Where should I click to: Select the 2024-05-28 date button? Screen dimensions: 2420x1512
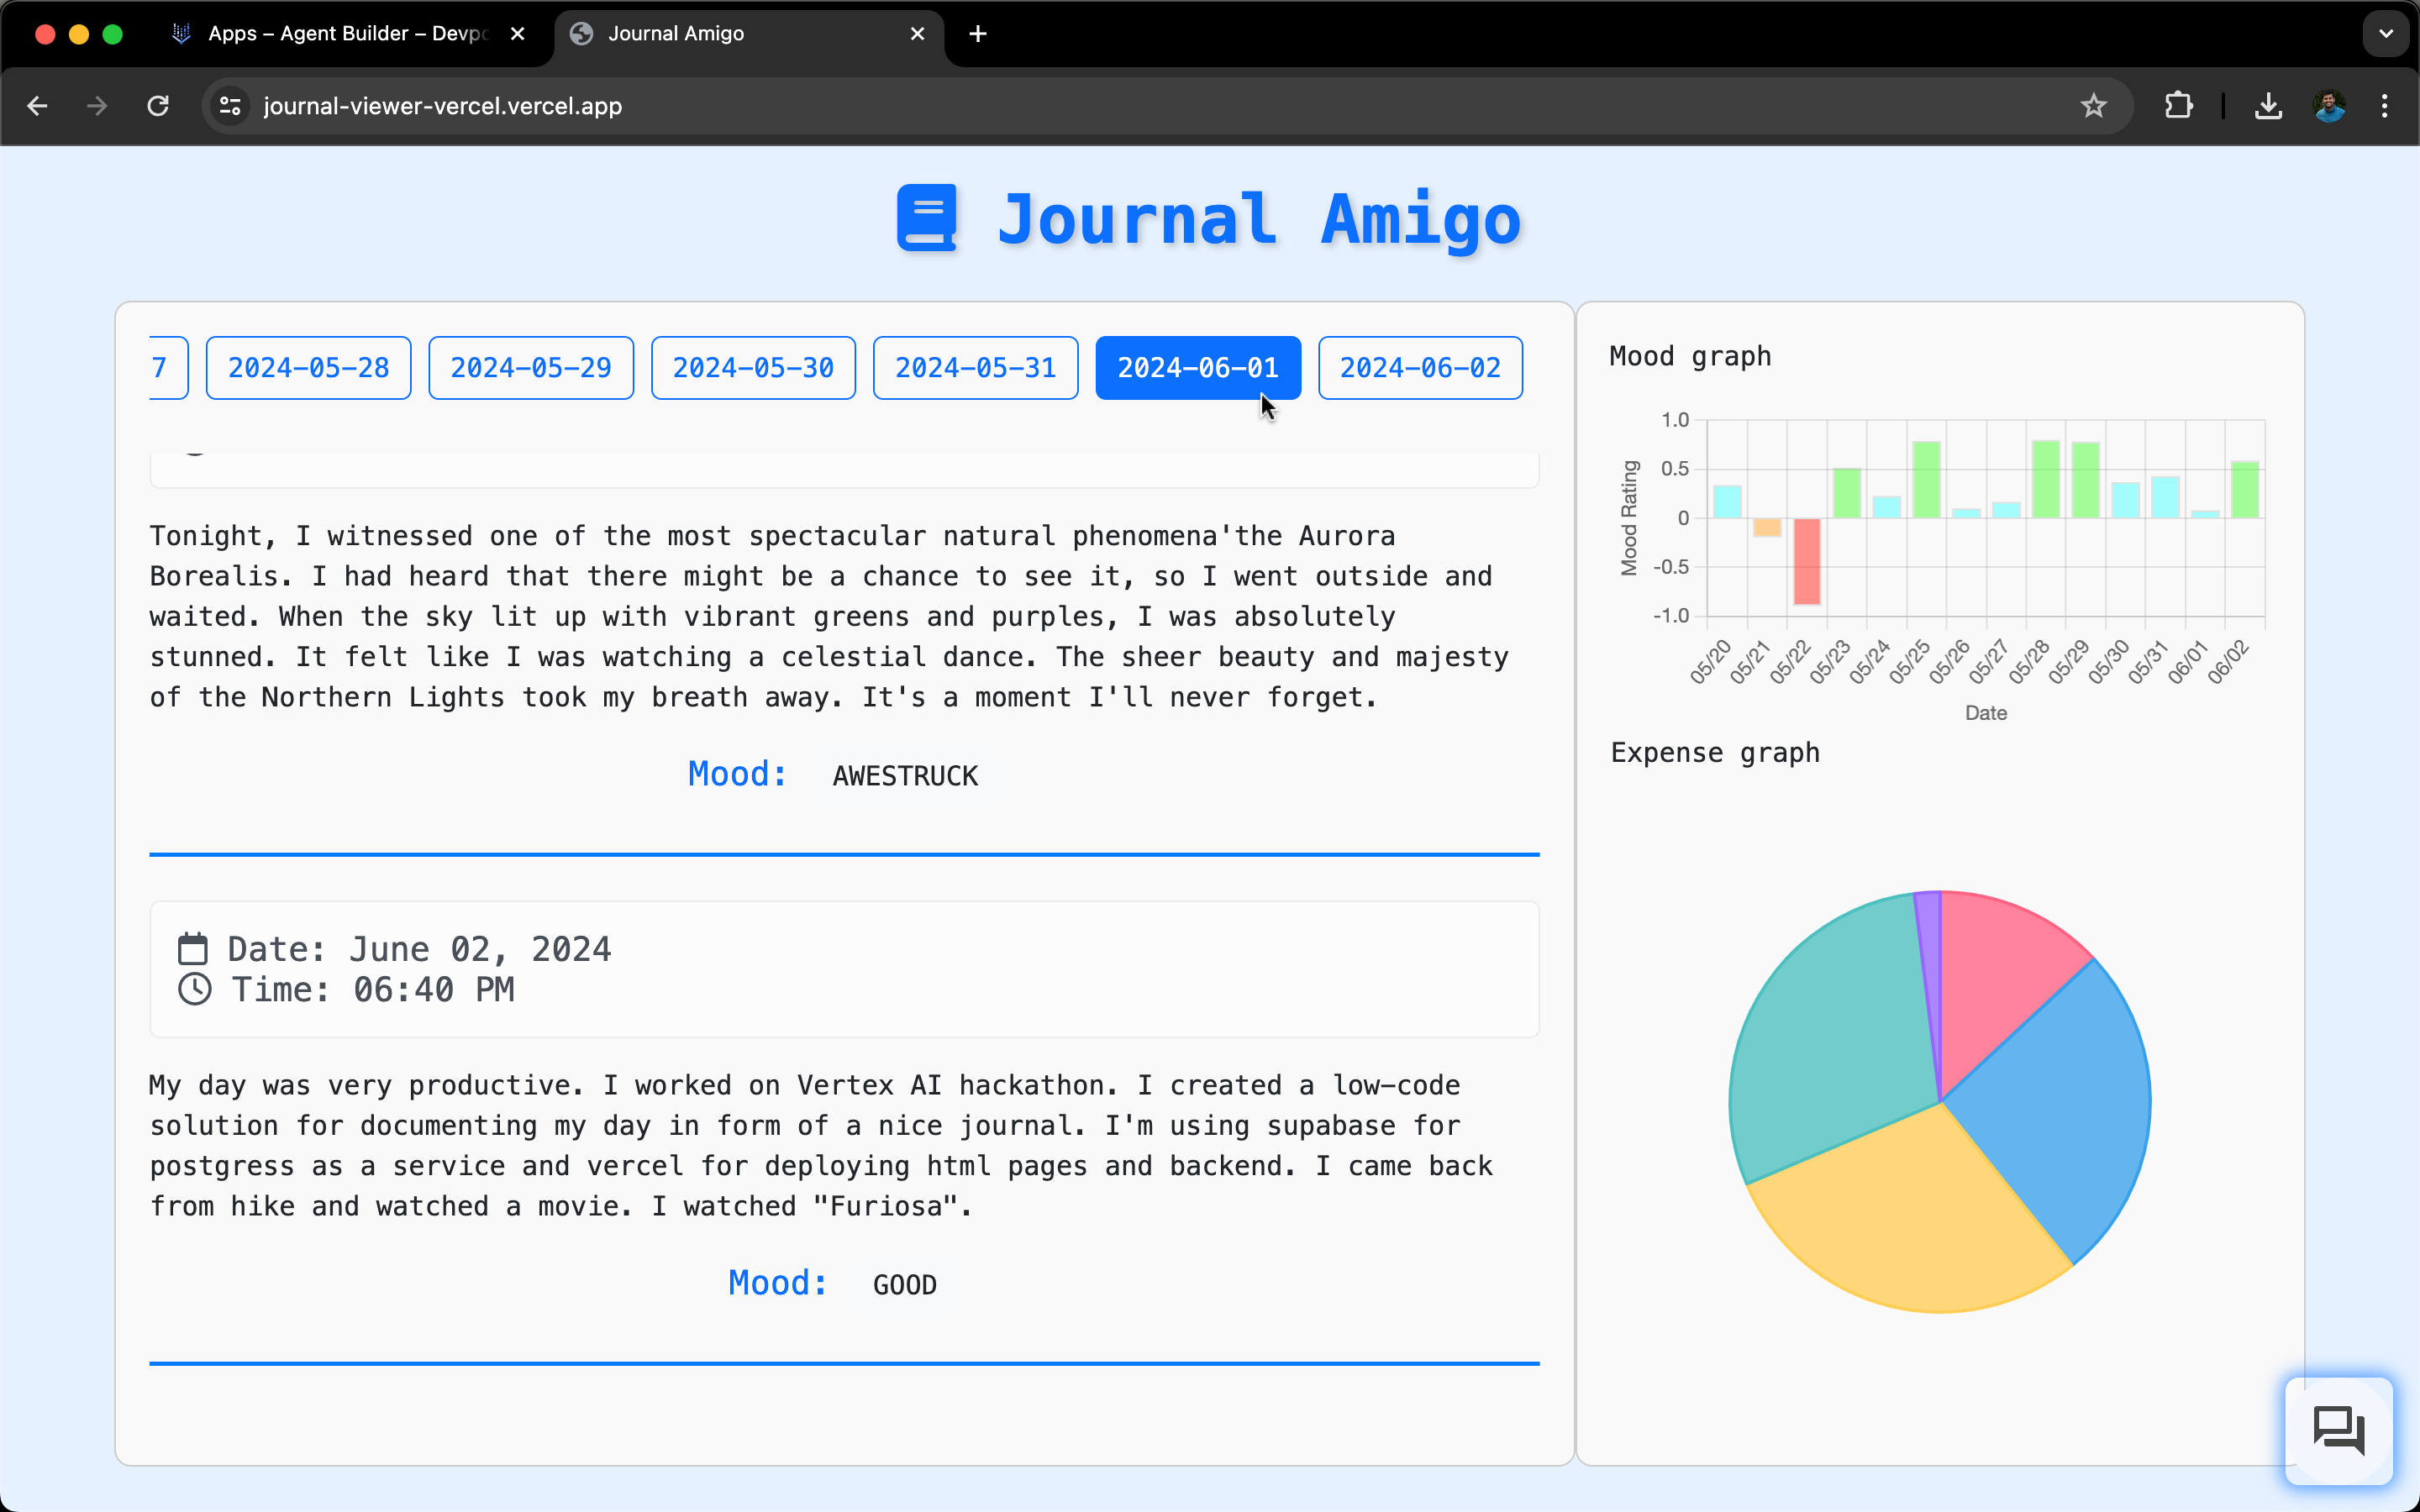click(x=308, y=368)
